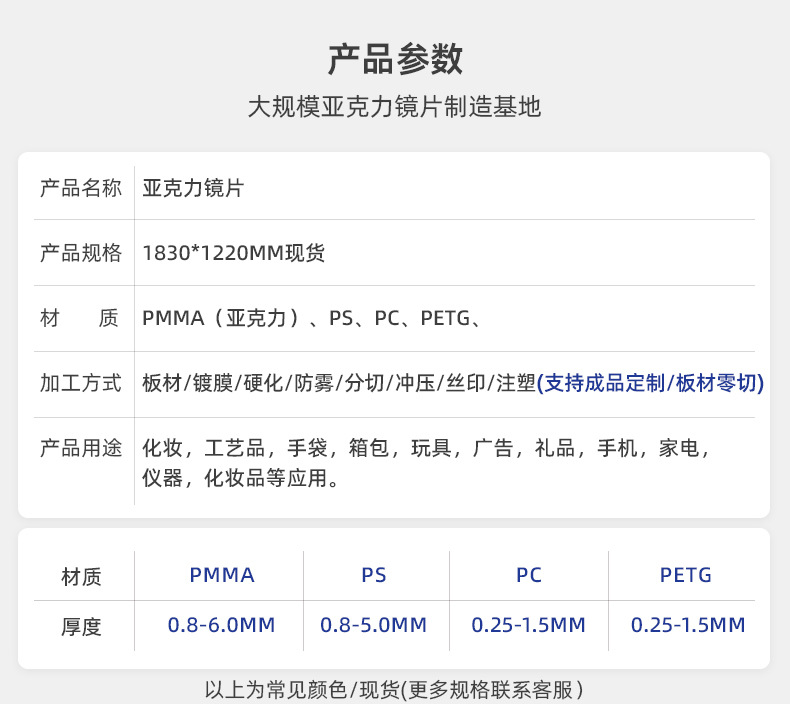Select the PMMA thickness '0.8-6.0MM'
This screenshot has width=790, height=704.
[221, 625]
